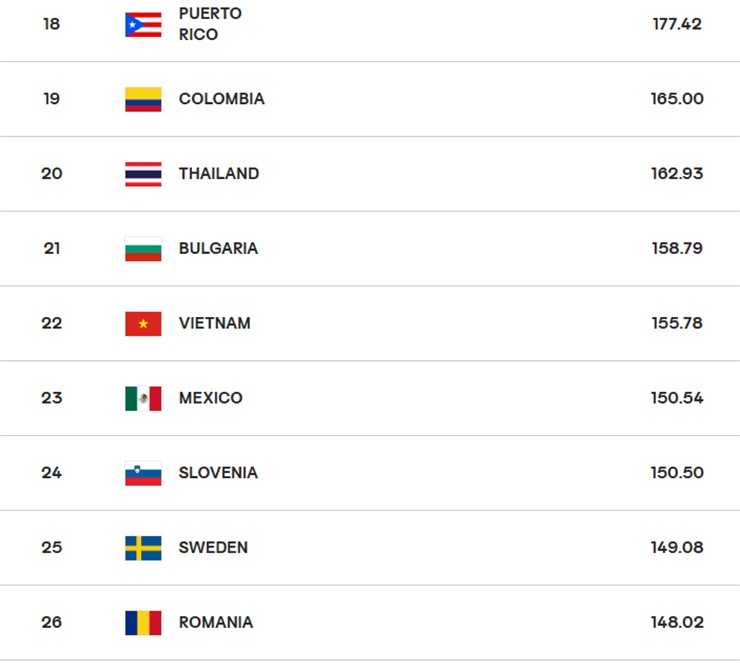Select the THAILAND team name

[218, 174]
